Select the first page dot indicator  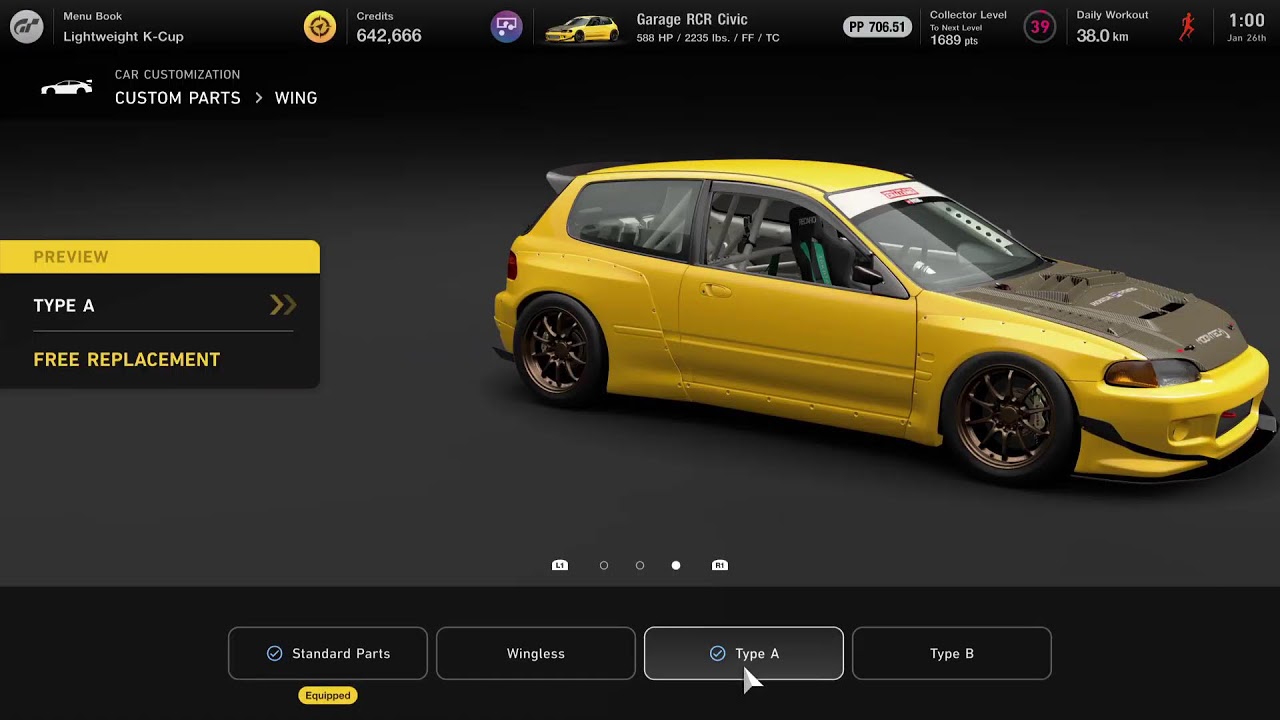[x=604, y=566]
